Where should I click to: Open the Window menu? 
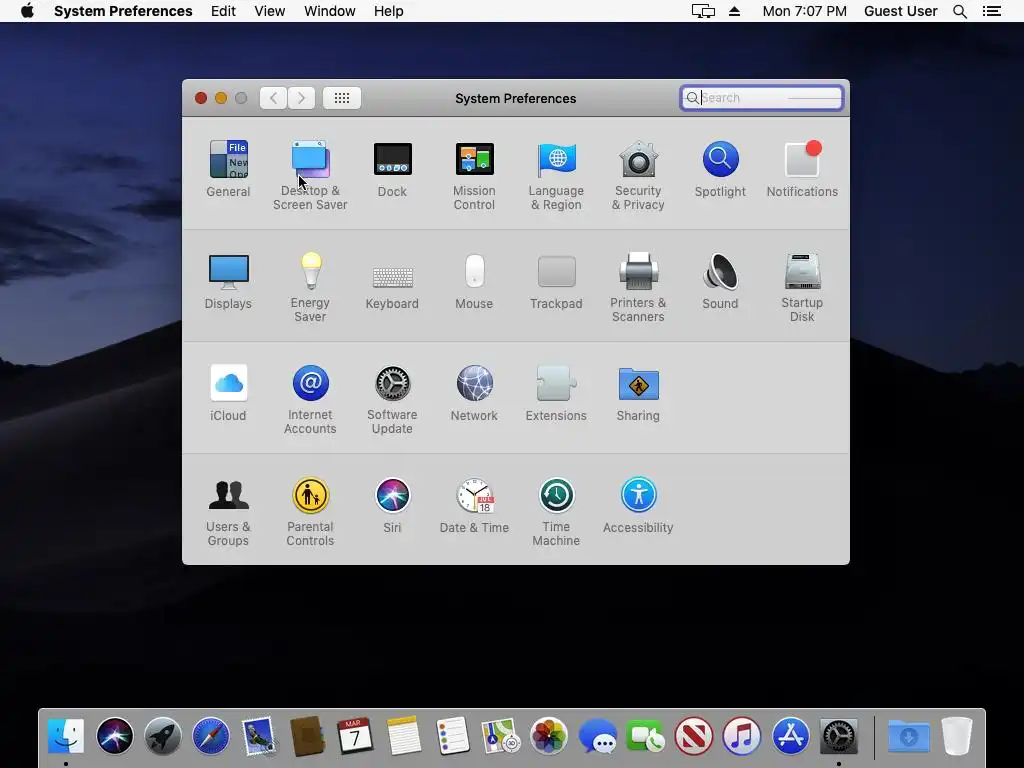pos(330,11)
